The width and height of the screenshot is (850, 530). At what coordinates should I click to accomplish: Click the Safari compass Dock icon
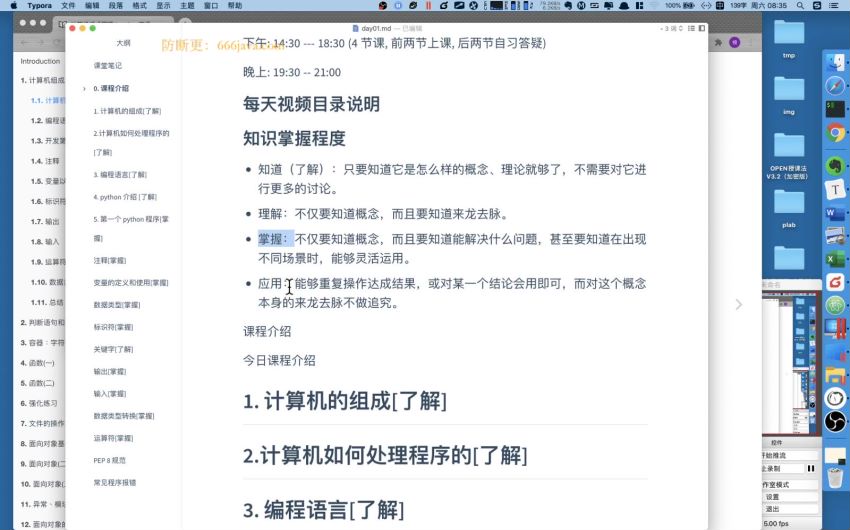pos(836,85)
